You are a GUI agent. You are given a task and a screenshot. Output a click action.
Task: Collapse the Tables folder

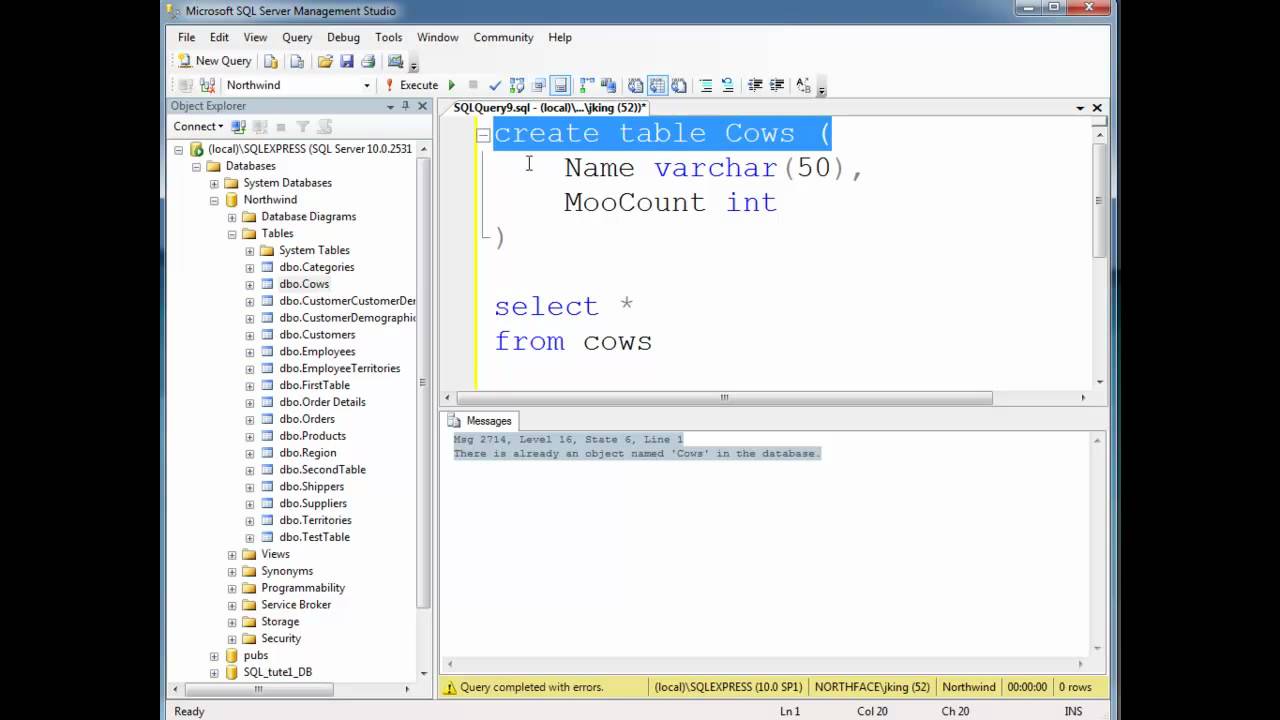click(x=232, y=234)
